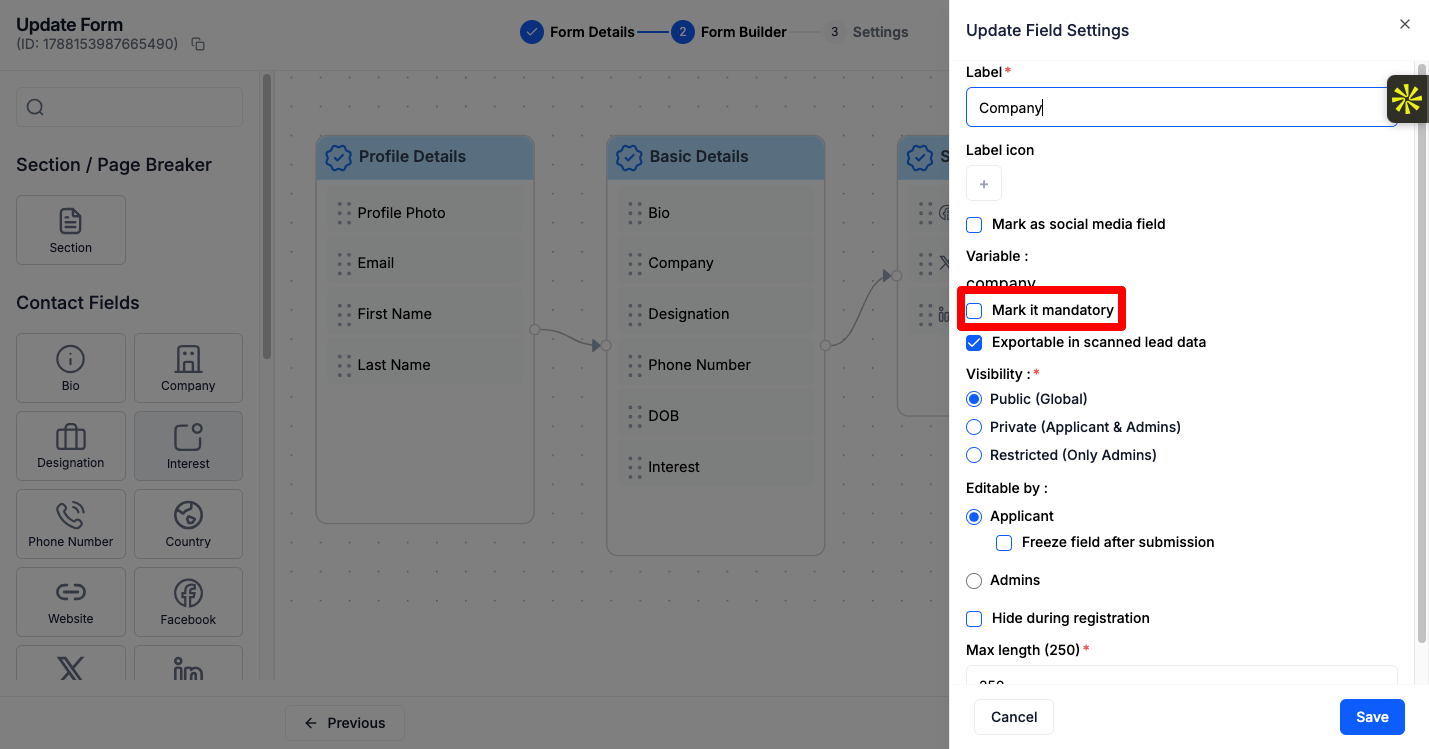Select Private (Applicant & Admins) visibility

click(x=974, y=427)
